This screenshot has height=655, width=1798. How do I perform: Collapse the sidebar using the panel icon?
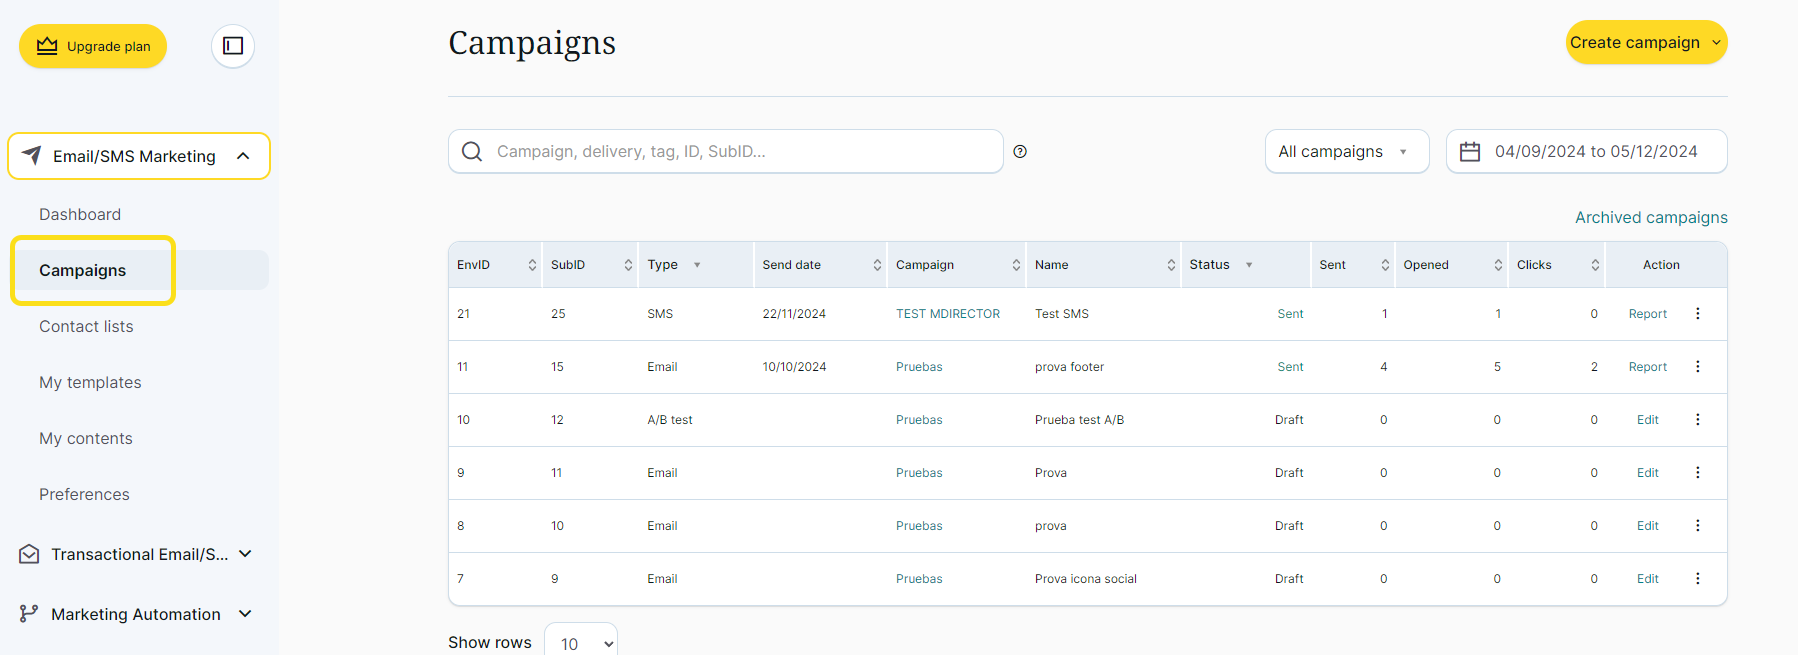pyautogui.click(x=233, y=46)
